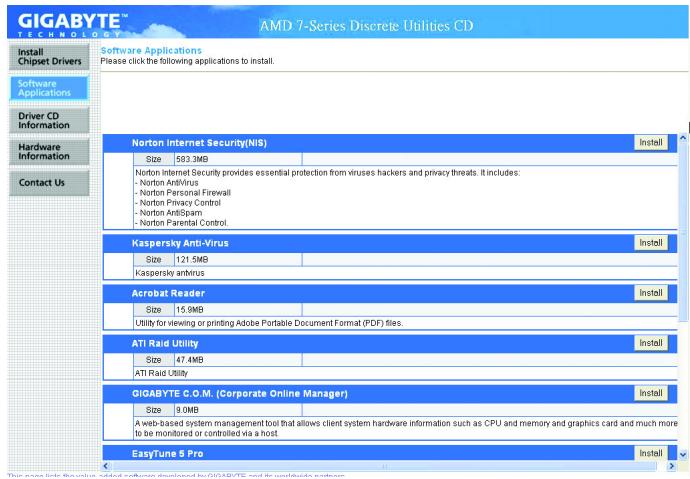Screen dimensions: 690x479
Task: Click the Size label under GIGABYTE C.O.M.
Action: [154, 410]
